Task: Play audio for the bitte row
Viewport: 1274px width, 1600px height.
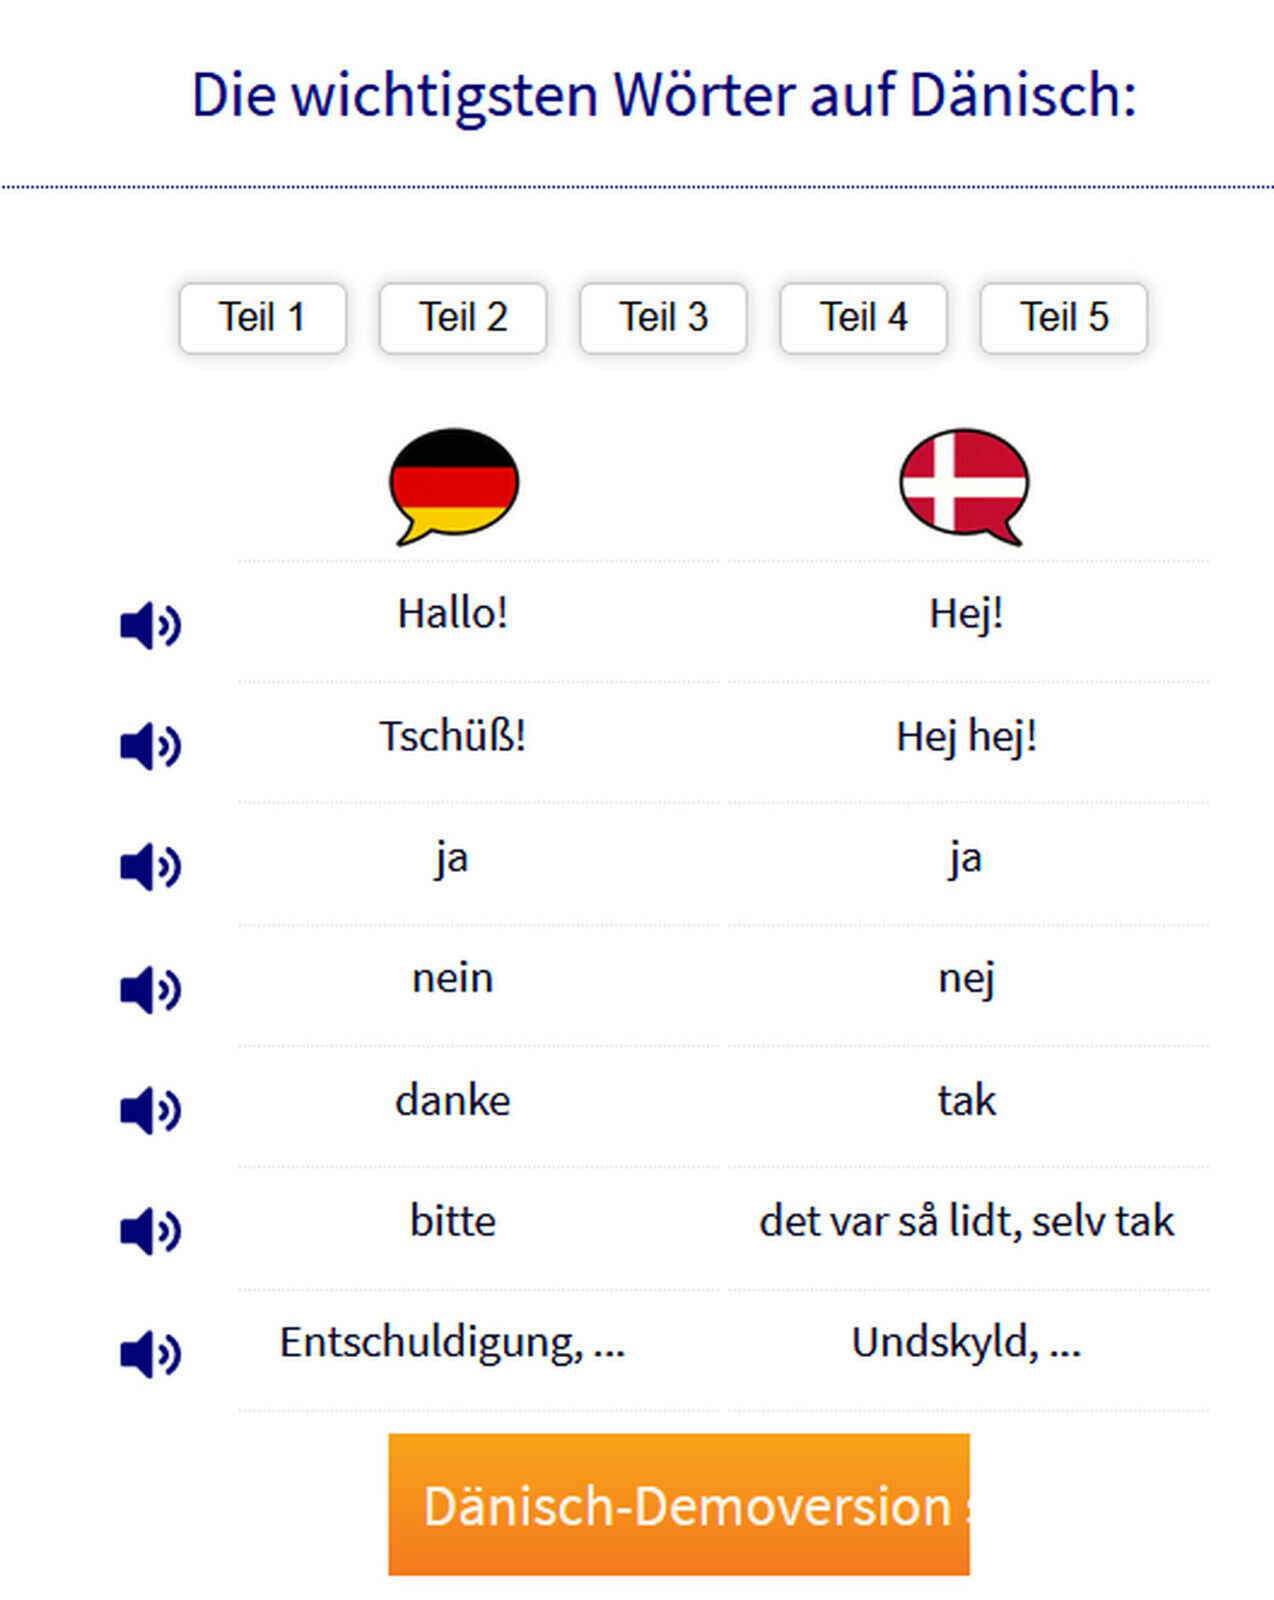Action: coord(150,1231)
